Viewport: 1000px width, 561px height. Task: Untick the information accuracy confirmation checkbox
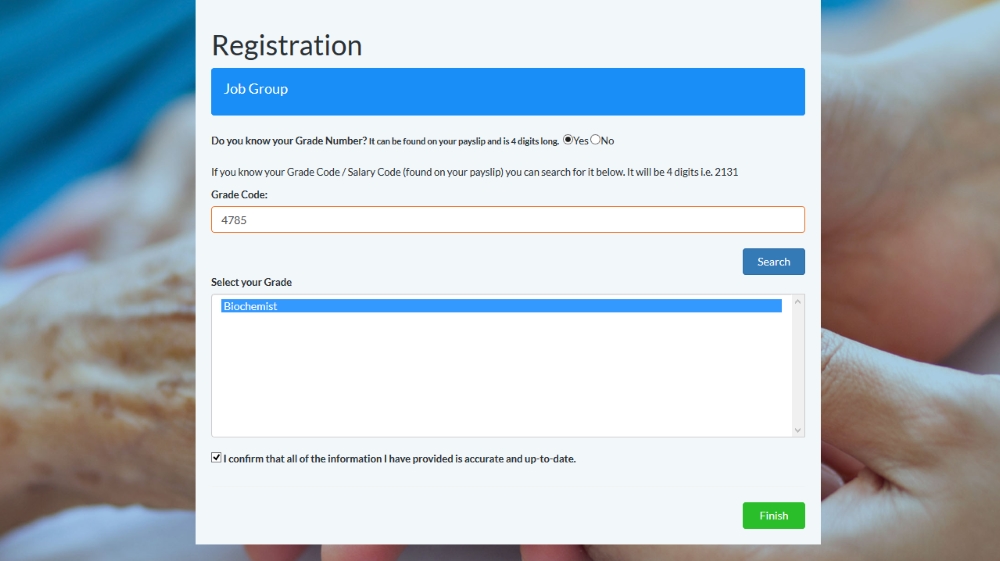[216, 458]
